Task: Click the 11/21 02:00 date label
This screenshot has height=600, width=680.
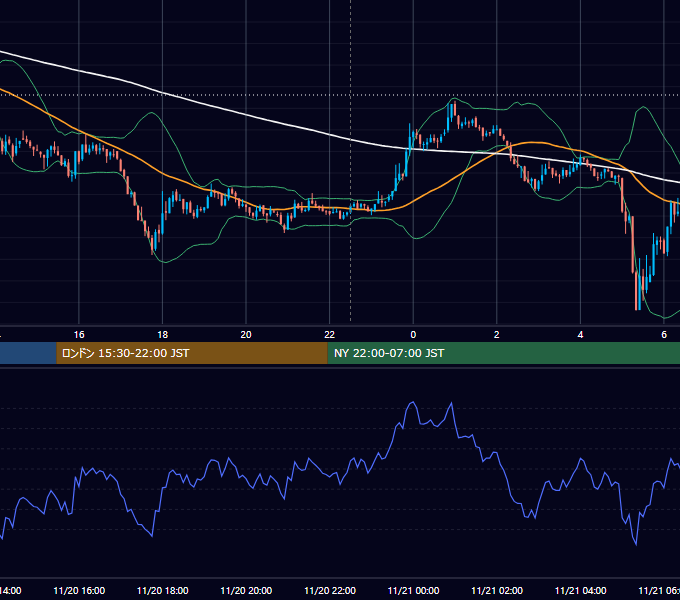Action: coord(497,590)
